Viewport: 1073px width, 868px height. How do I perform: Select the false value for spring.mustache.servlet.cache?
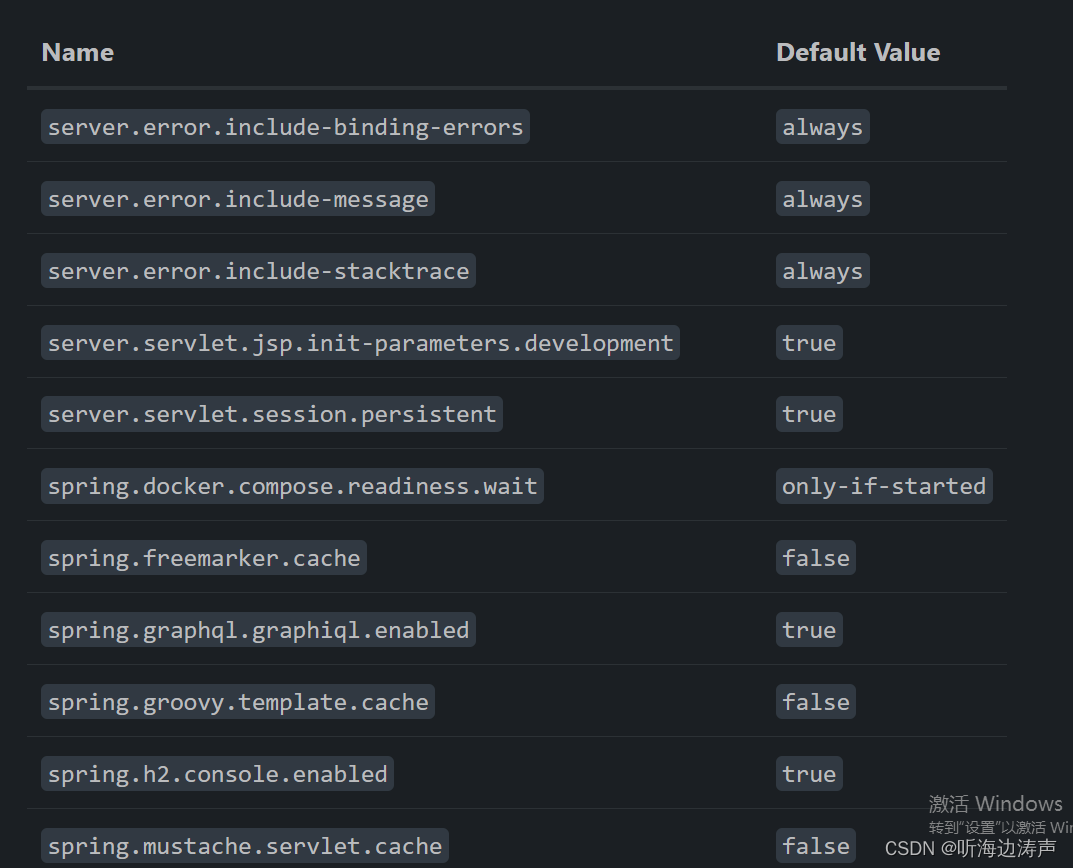point(815,845)
